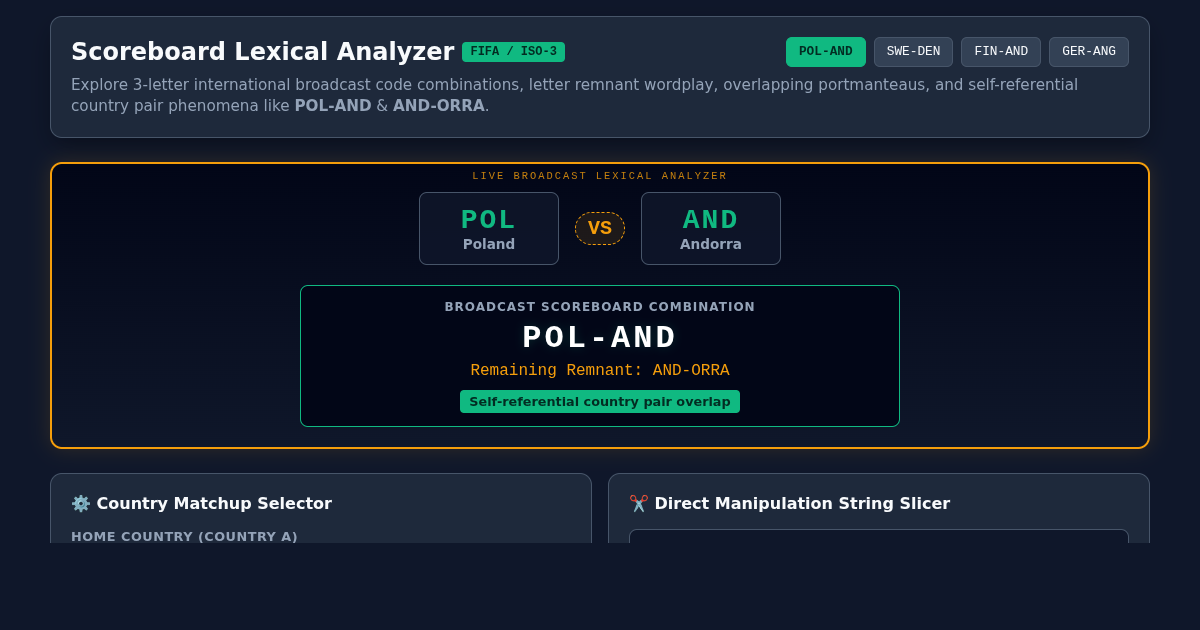Click the VS badge between countries
This screenshot has width=1200, height=630.
click(x=600, y=228)
